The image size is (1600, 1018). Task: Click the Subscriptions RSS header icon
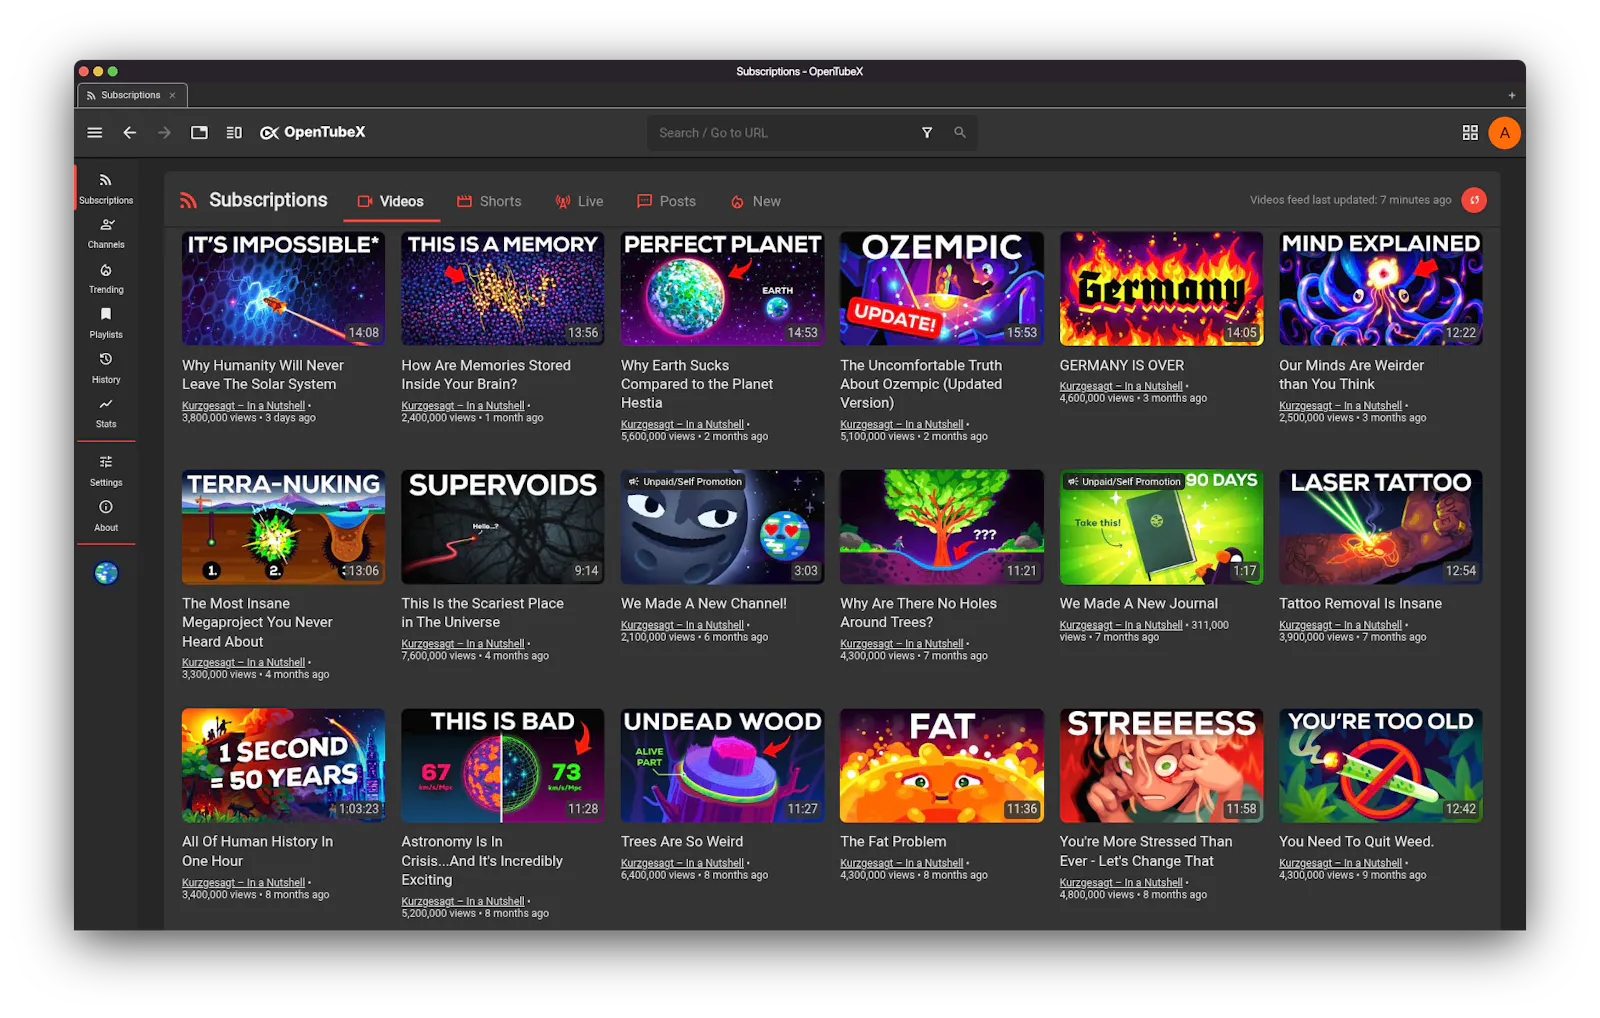click(x=188, y=201)
